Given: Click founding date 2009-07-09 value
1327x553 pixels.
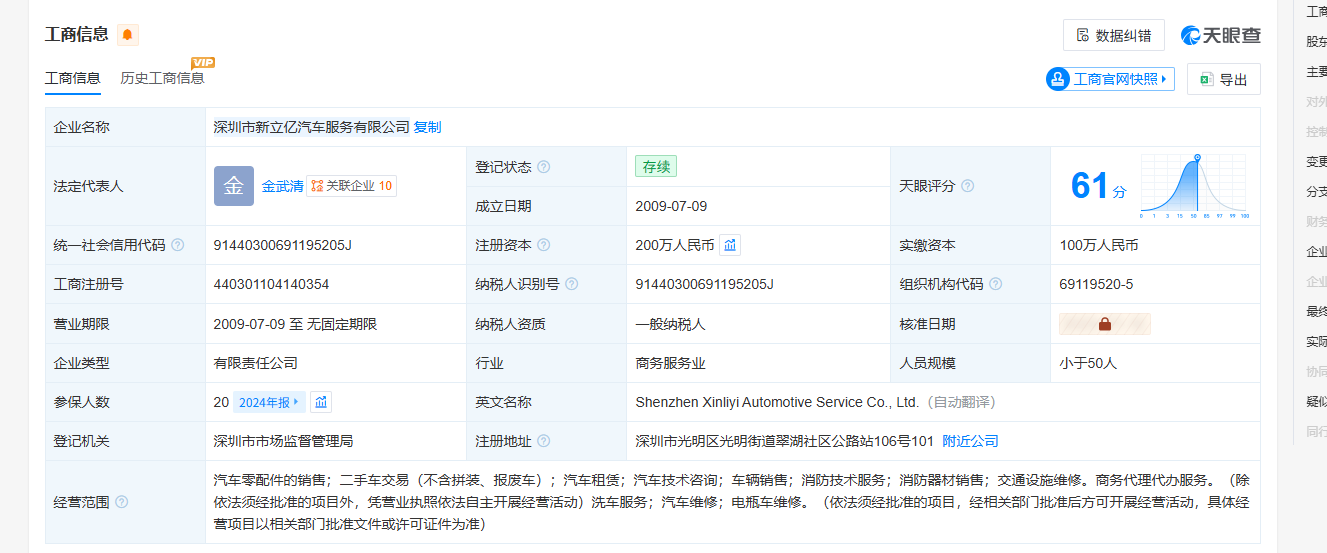Looking at the screenshot, I should [671, 206].
